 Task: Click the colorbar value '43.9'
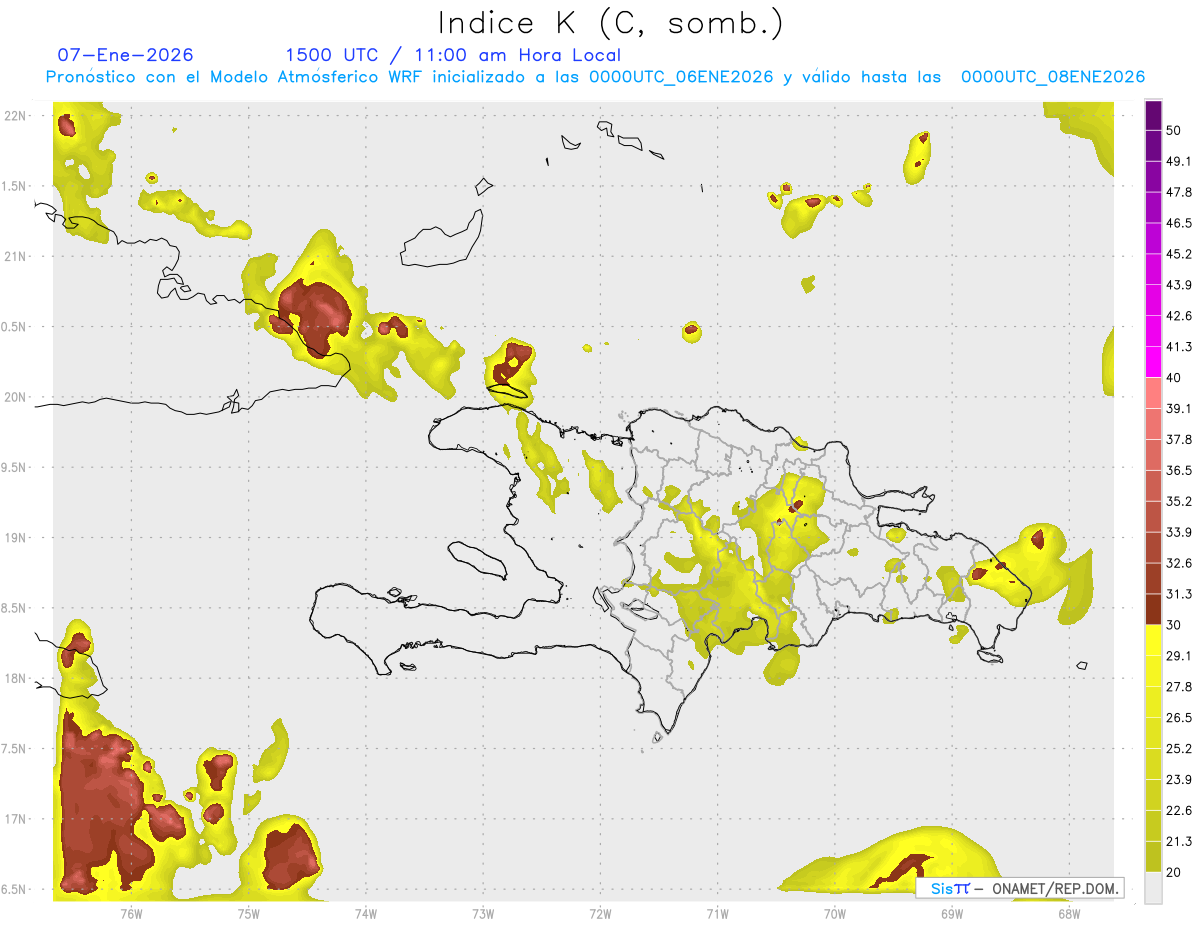[1179, 285]
